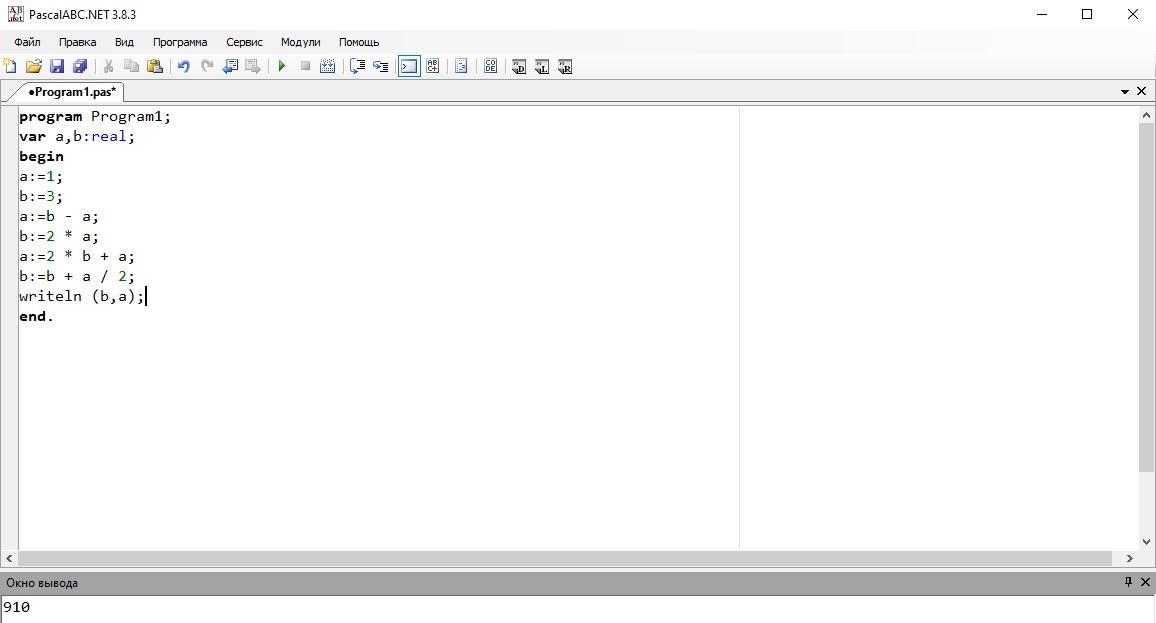This screenshot has height=623, width=1156.
Task: Open a file using the folder icon
Action: pos(33,66)
